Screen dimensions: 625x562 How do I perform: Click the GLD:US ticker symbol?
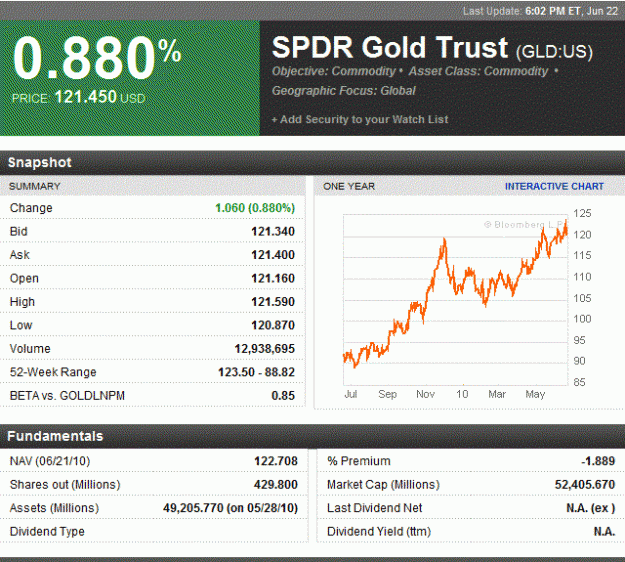[554, 52]
